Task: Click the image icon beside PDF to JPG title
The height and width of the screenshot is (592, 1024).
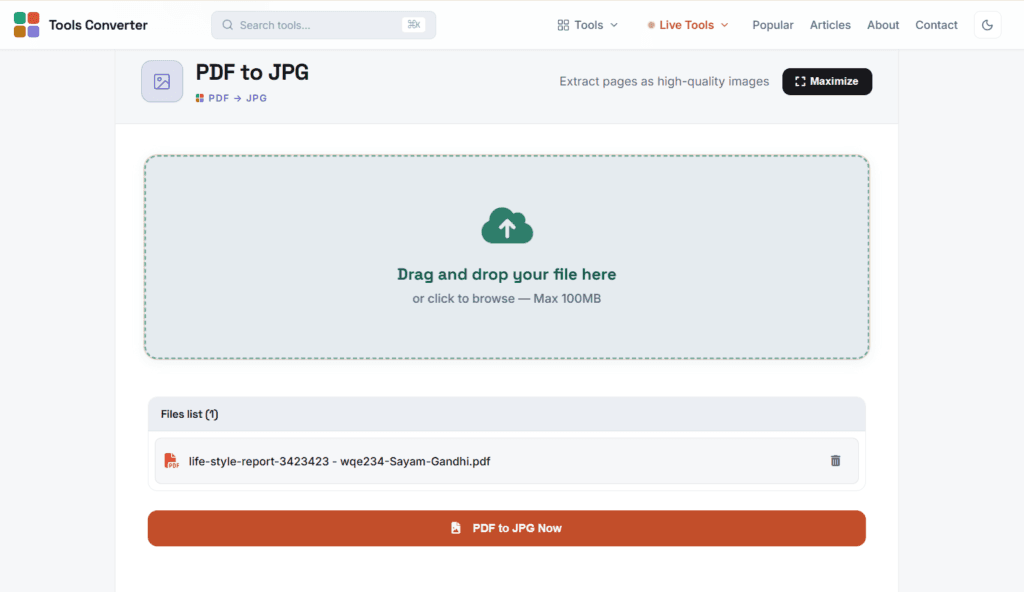Action: coord(162,81)
